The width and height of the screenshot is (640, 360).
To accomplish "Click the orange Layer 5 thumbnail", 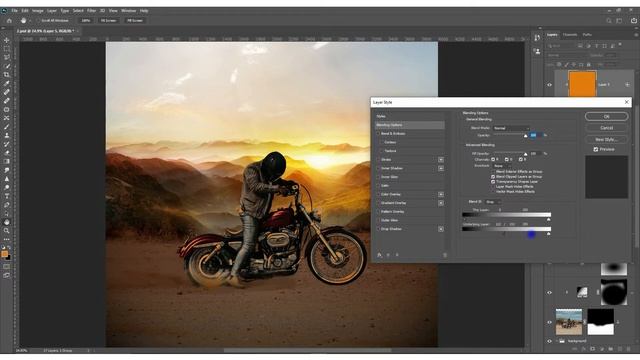I will (582, 84).
